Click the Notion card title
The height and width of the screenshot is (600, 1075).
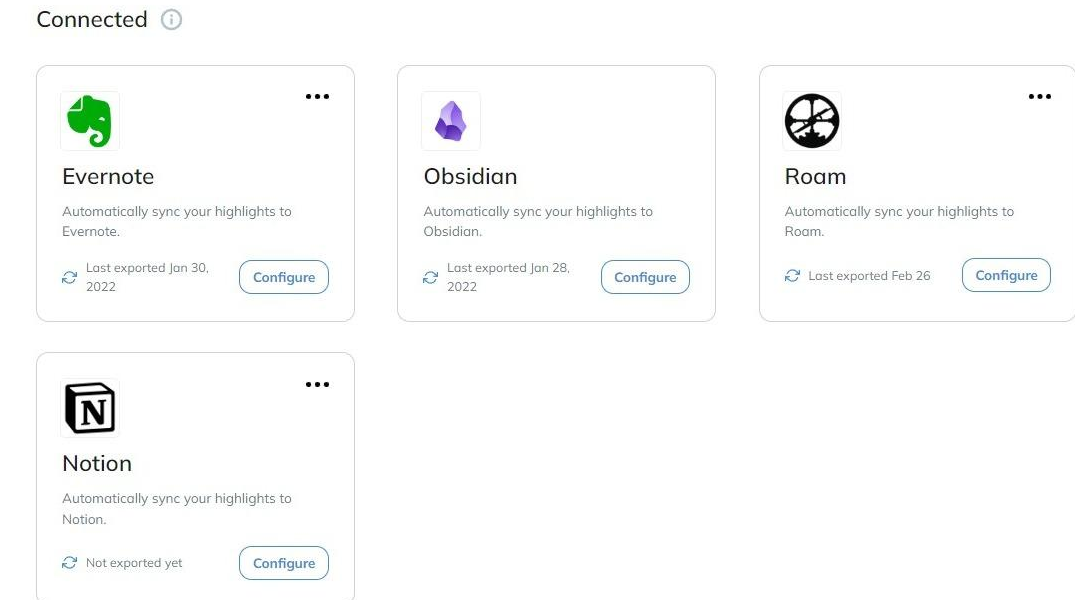point(97,464)
